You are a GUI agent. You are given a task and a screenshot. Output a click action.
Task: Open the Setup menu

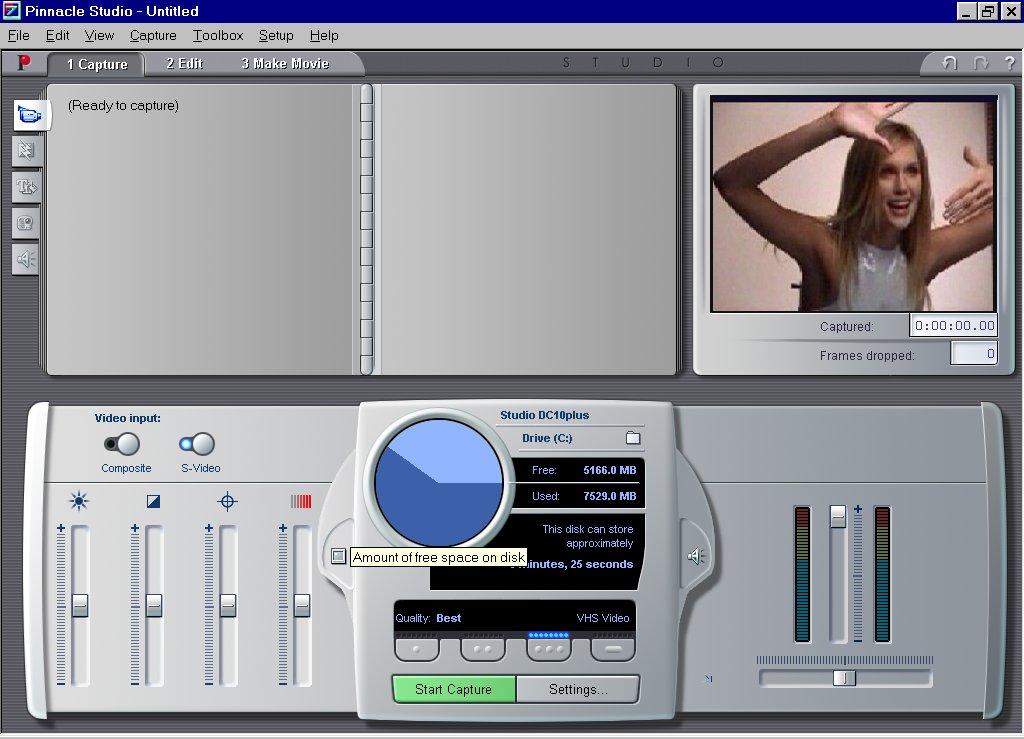pos(276,35)
